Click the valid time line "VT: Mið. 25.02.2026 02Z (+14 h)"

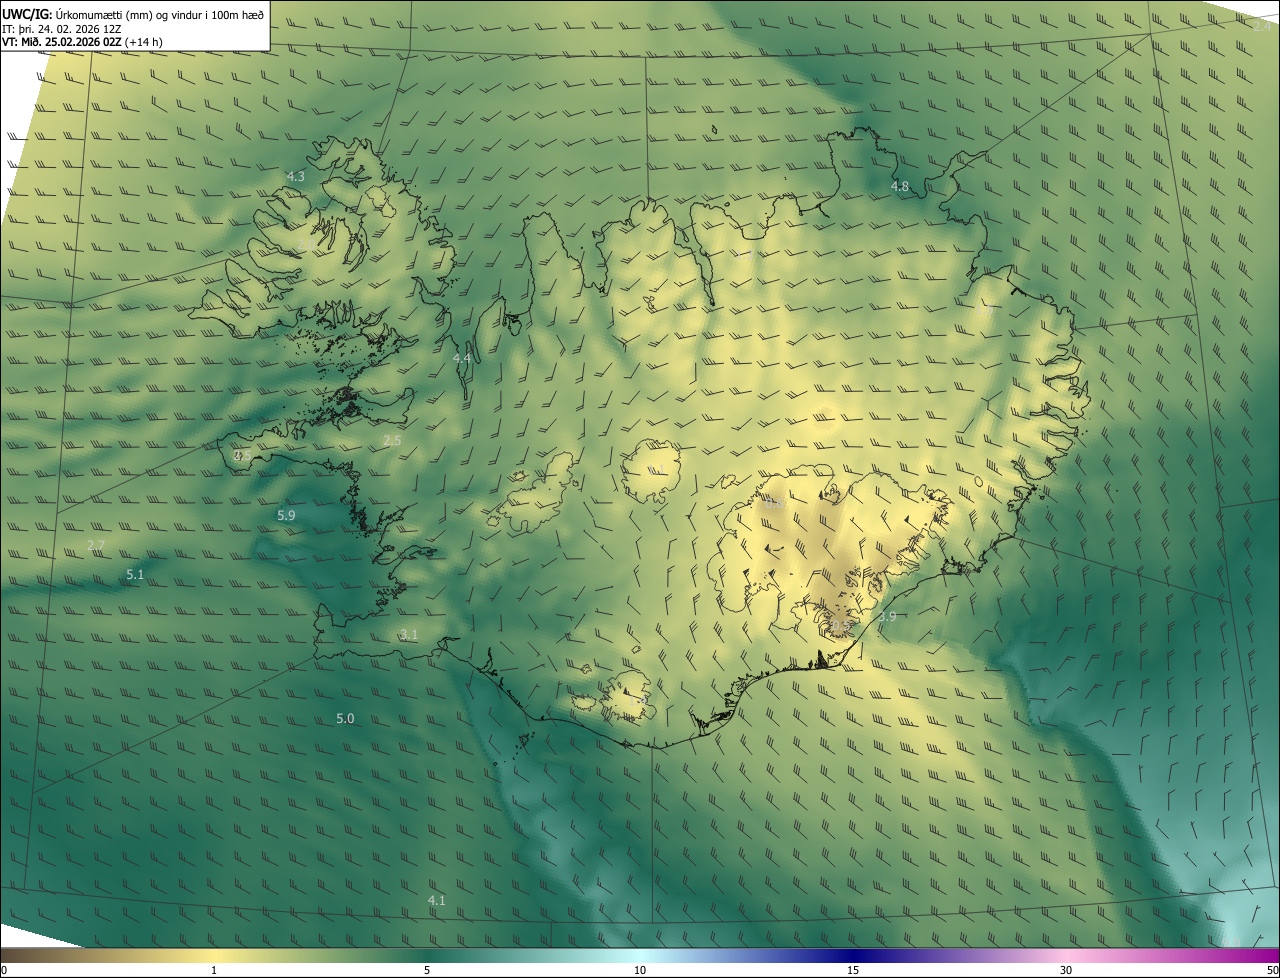pyautogui.click(x=83, y=42)
